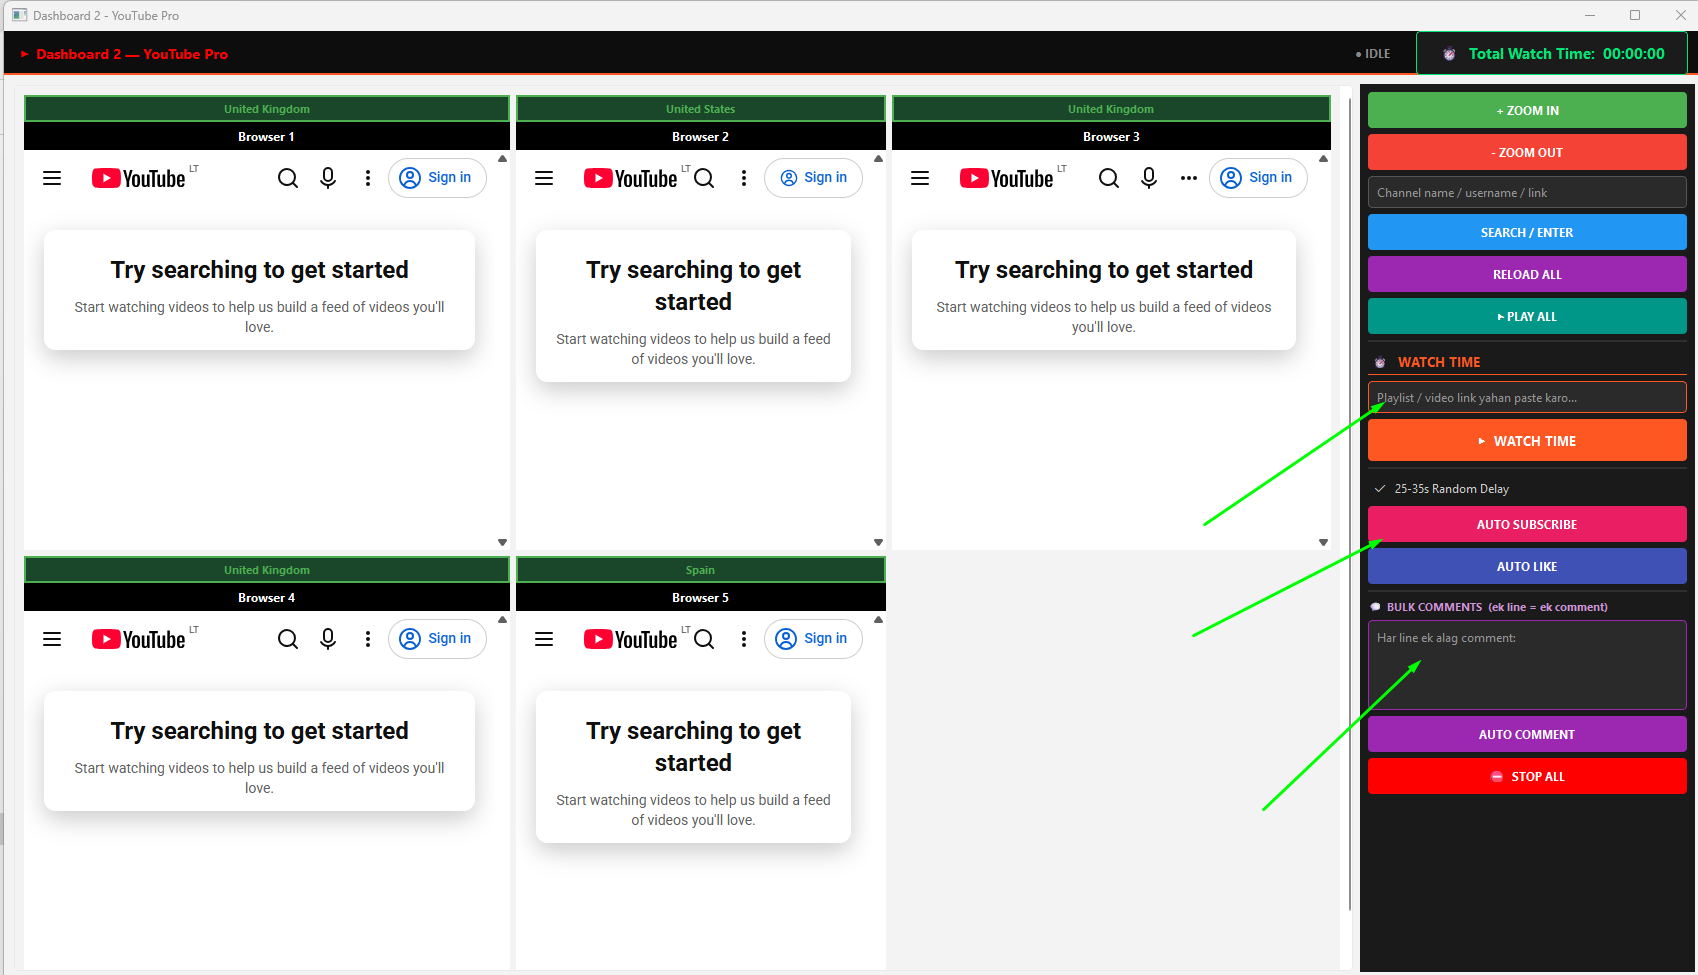This screenshot has width=1698, height=975.
Task: Click the scroll-up arrow in Browser 4
Action: pos(502,620)
